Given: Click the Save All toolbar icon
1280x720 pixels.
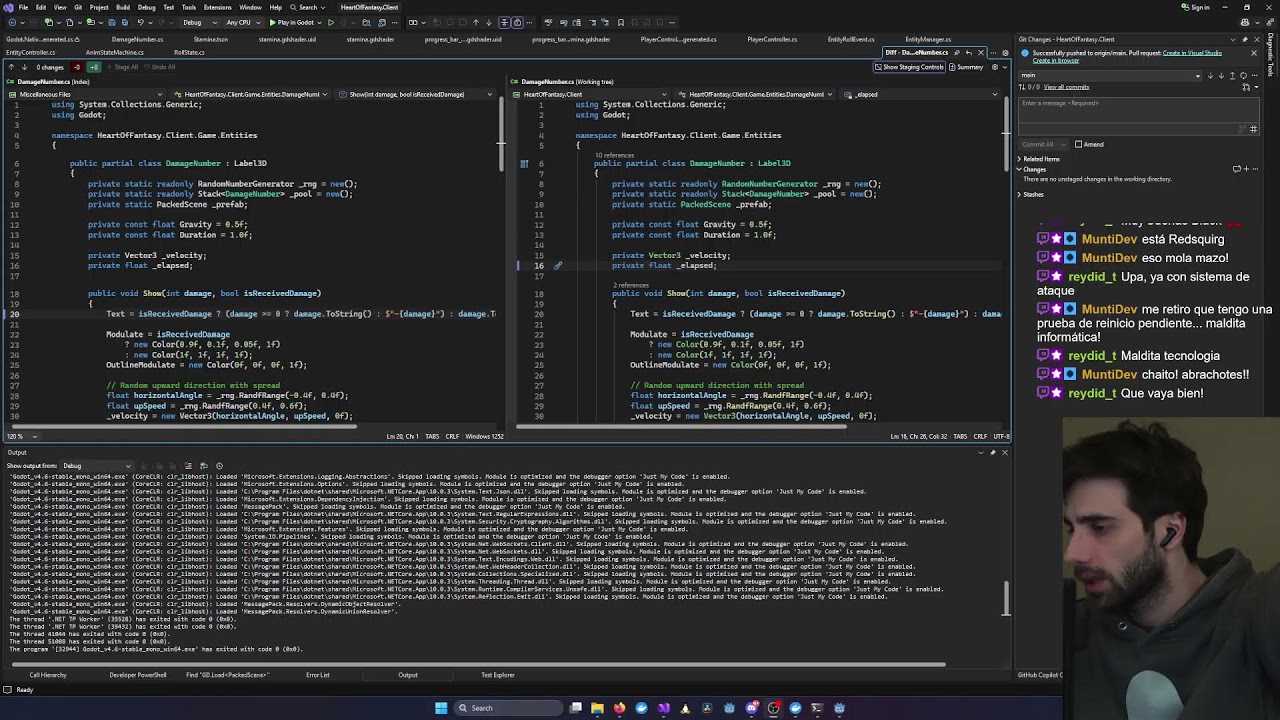Looking at the screenshot, I should tap(125, 22).
